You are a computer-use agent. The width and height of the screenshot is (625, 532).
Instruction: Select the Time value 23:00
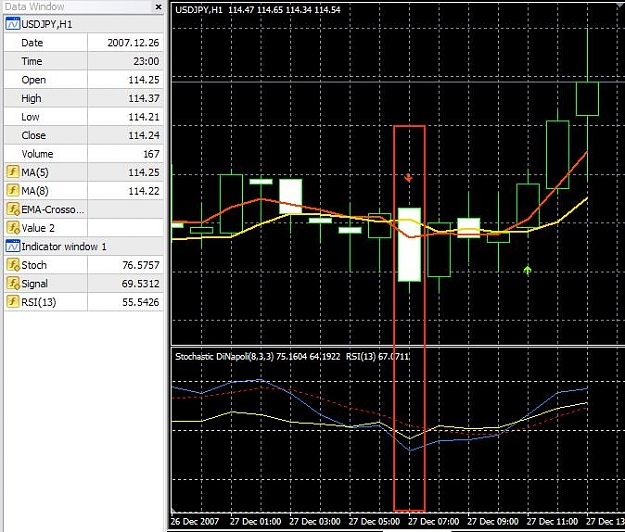click(146, 61)
